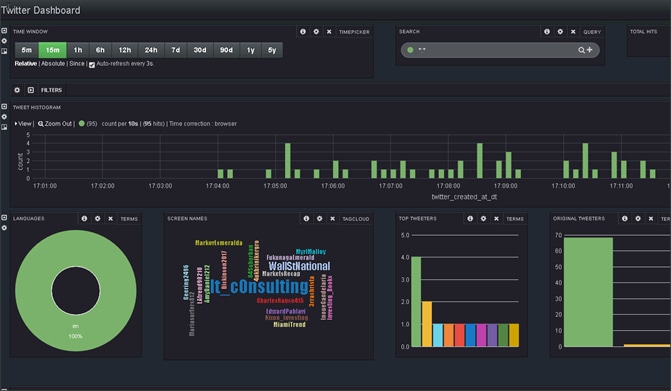Select the 6h time range
Viewport: 671px width, 391px height.
tap(100, 50)
